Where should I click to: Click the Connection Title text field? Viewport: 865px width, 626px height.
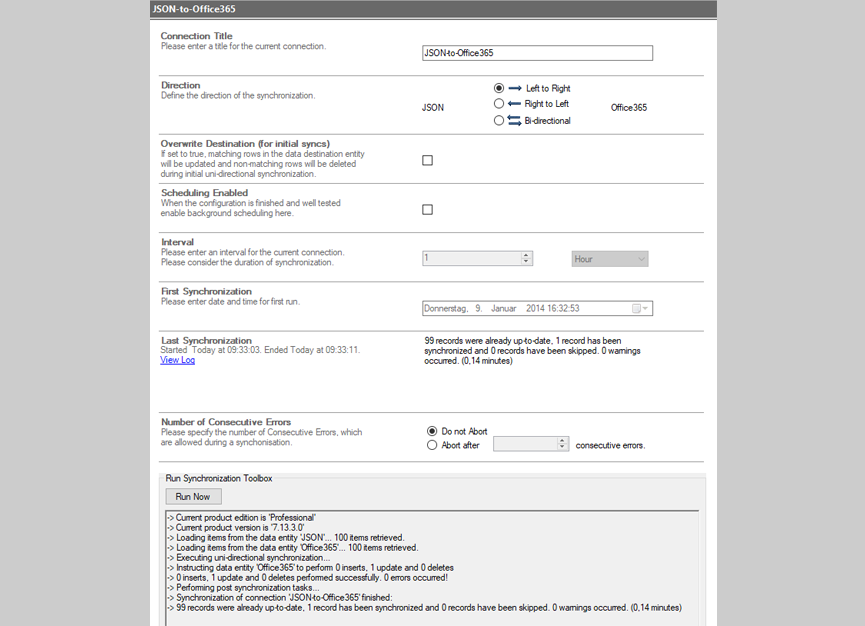coord(537,54)
